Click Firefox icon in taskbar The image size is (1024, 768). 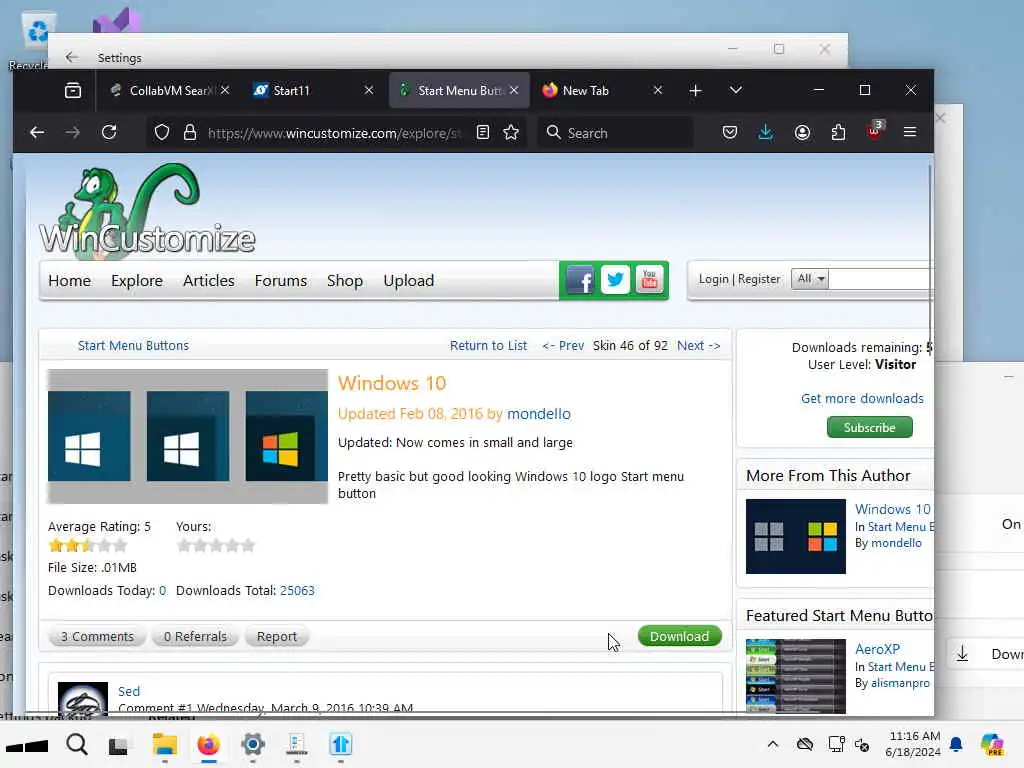click(208, 744)
